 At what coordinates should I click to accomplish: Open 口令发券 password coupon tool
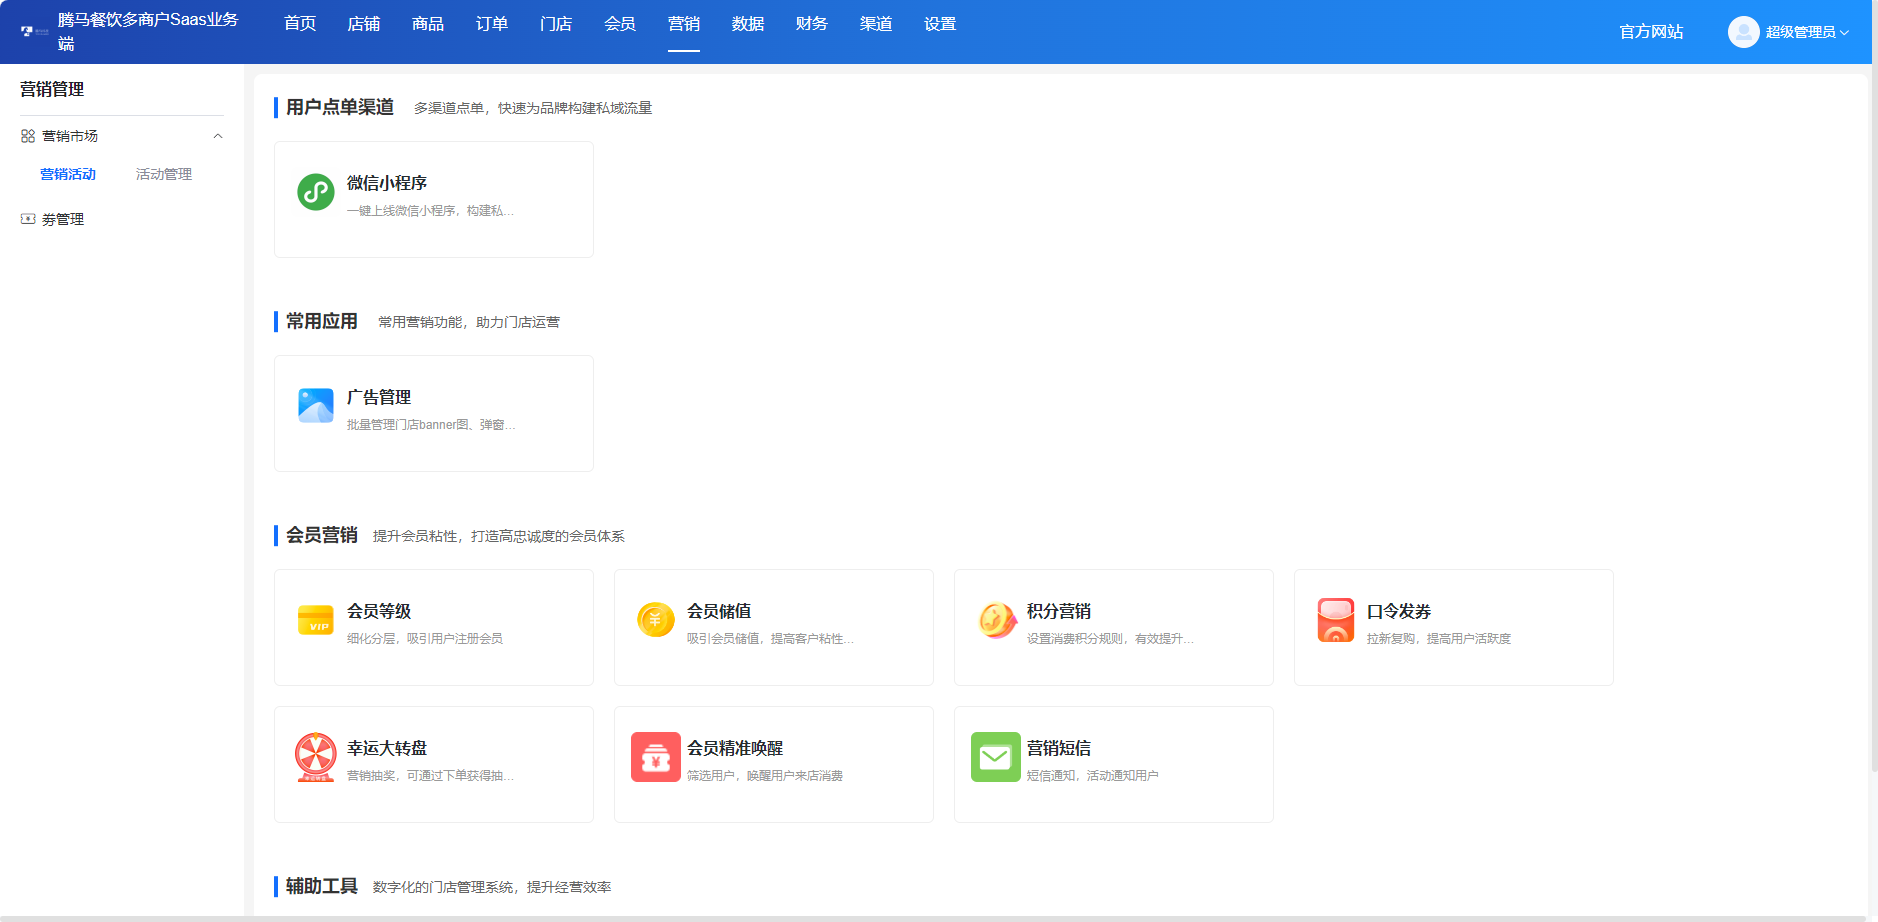[x=1452, y=627]
